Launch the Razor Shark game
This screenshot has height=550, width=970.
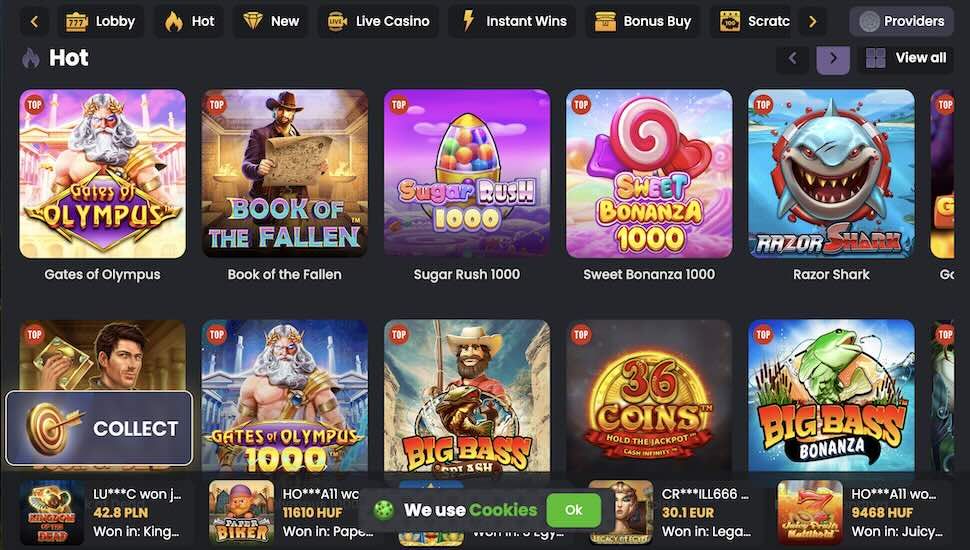click(x=831, y=174)
